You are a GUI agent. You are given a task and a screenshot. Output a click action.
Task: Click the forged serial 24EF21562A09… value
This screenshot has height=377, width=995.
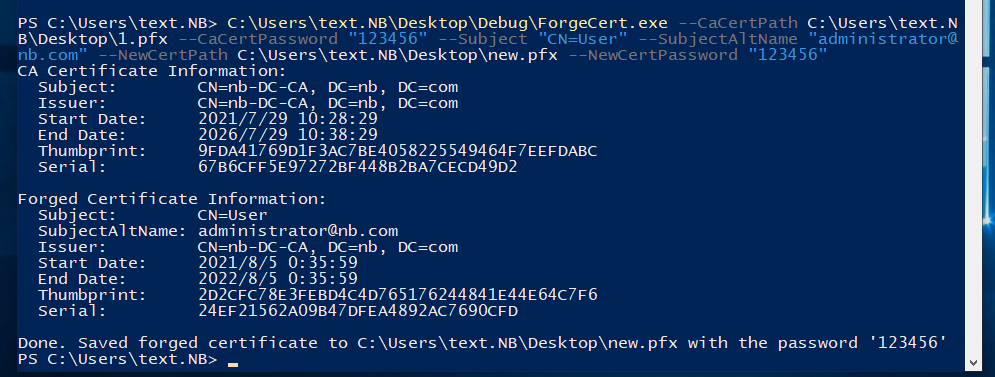pyautogui.click(x=358, y=311)
